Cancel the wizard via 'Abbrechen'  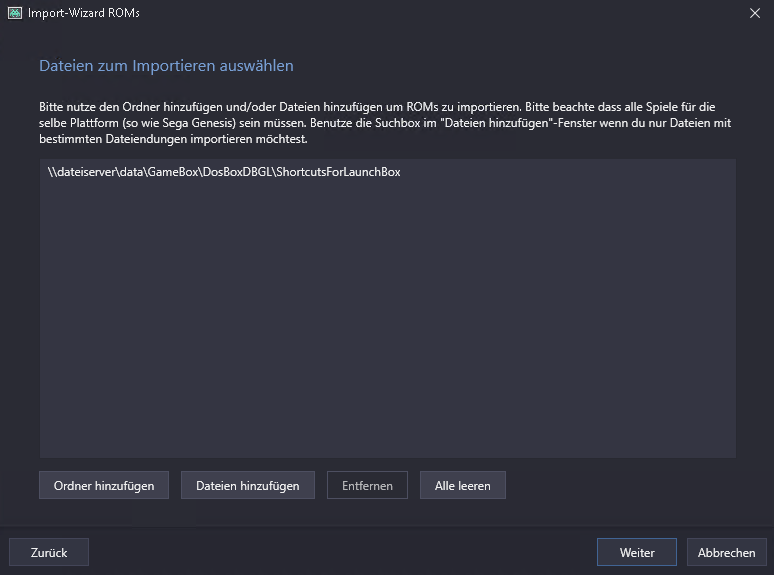click(x=726, y=552)
